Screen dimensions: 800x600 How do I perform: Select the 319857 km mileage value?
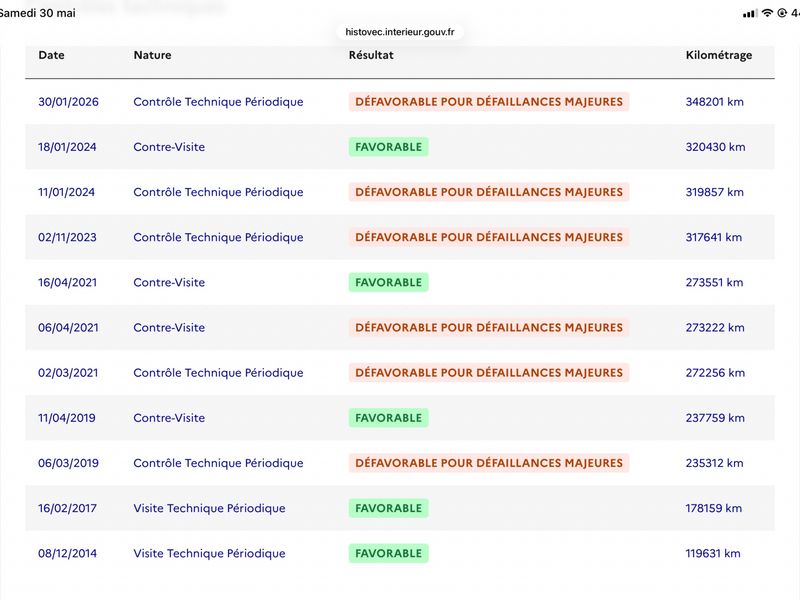714,192
